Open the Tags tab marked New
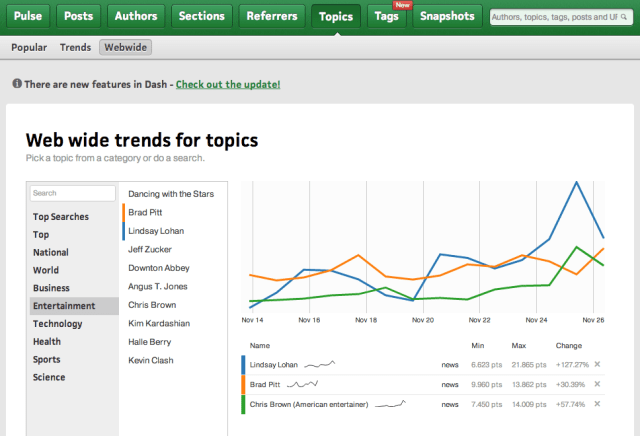Viewport: 640px width, 436px height. tap(386, 16)
